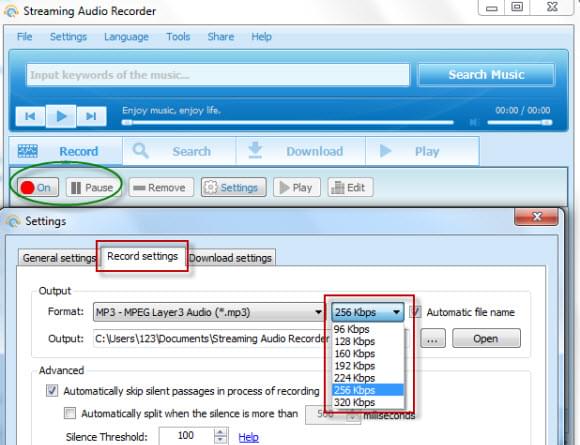Click the Search Music button
This screenshot has height=445, width=580.
[x=486, y=75]
